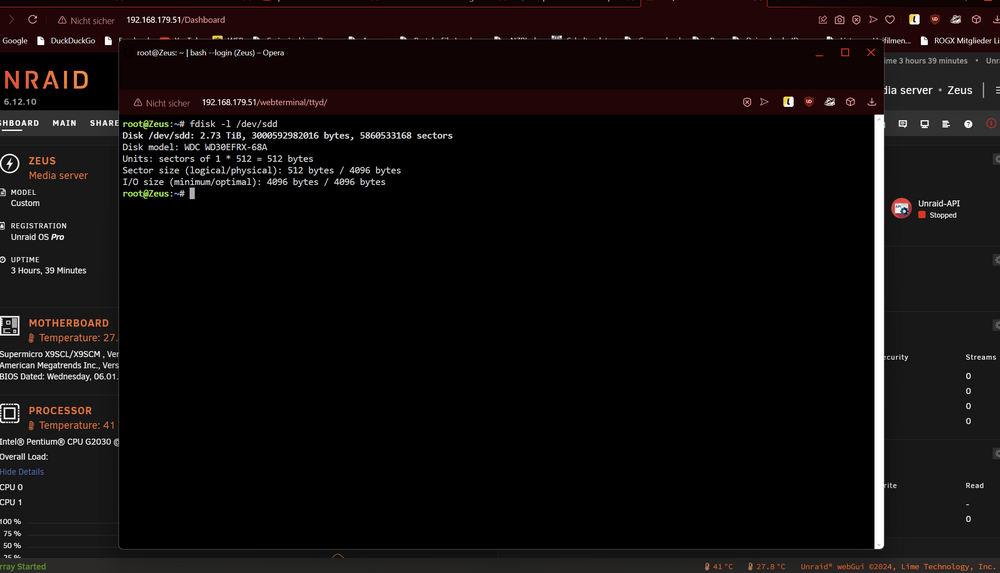
Task: Click the '3 Hours, 39 Minutes' uptime value
Action: [48, 271]
